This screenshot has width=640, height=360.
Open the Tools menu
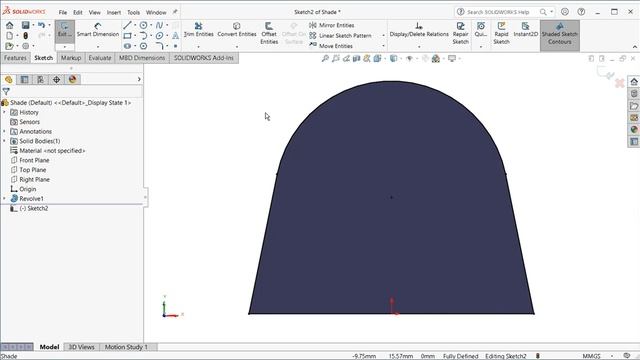tap(133, 12)
